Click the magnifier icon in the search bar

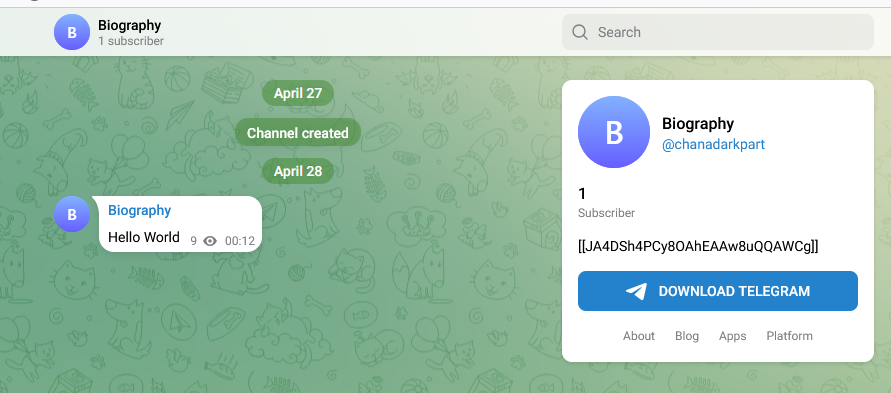click(580, 32)
